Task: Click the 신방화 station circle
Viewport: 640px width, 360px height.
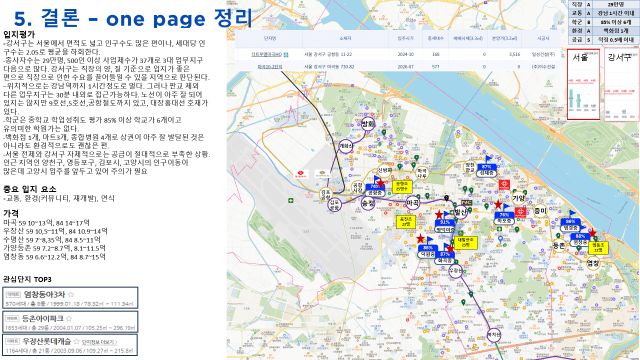Action: click(x=384, y=170)
